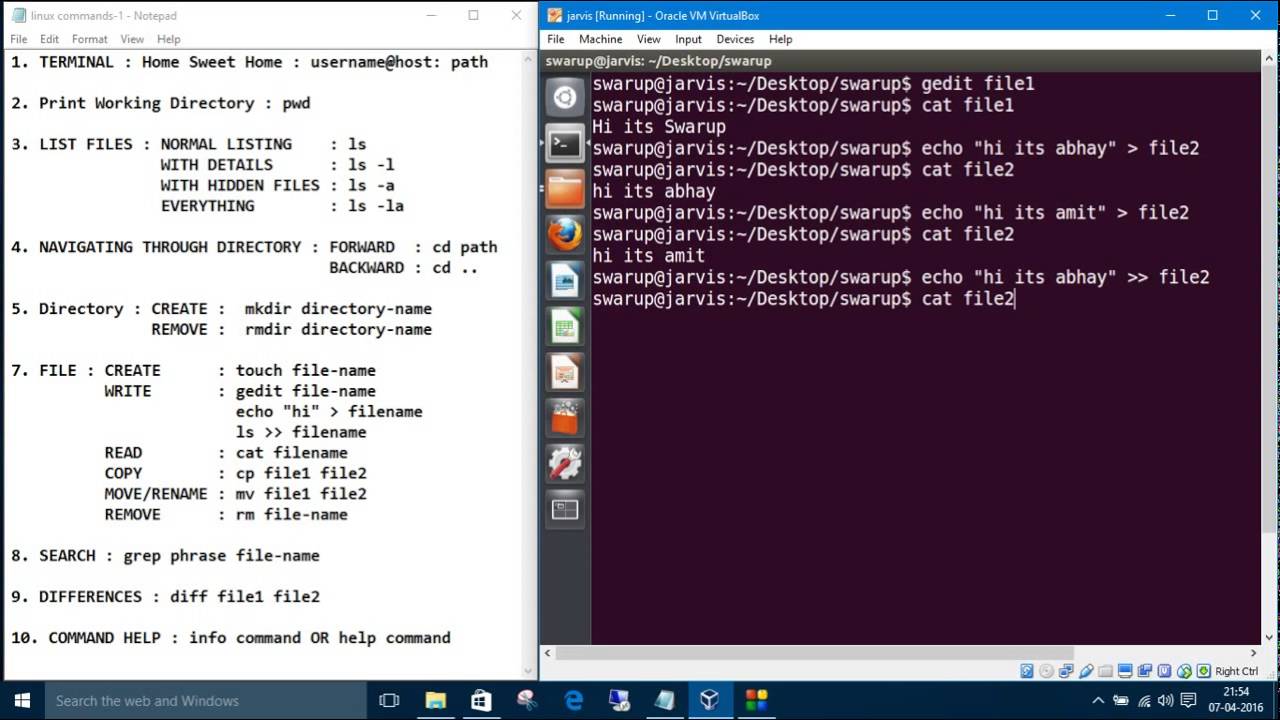Open LibreOffice Calc from Ubuntu launcher
Image resolution: width=1280 pixels, height=720 pixels.
click(x=565, y=326)
